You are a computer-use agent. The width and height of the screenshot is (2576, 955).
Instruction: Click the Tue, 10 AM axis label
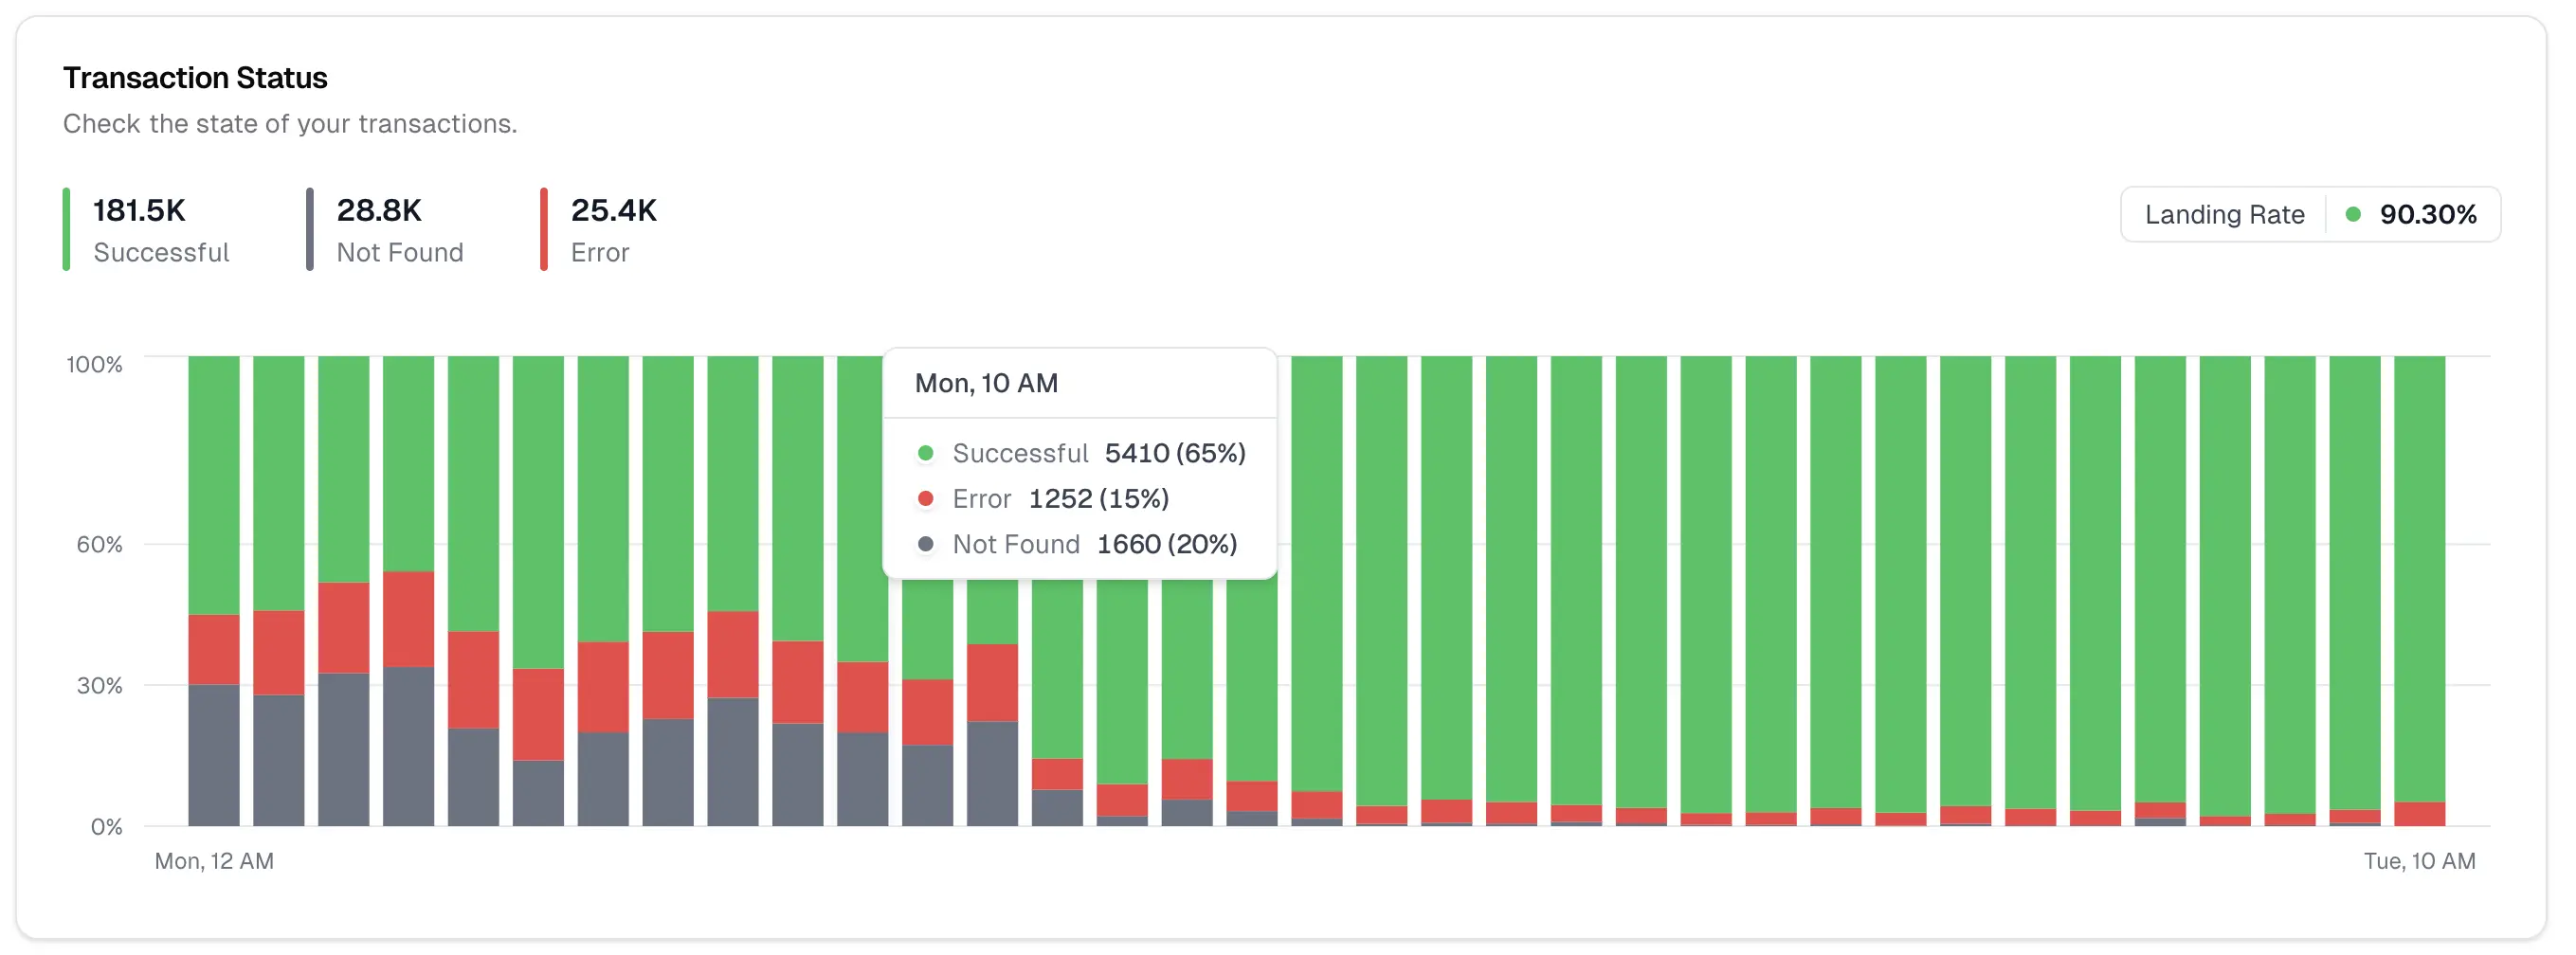(2419, 860)
